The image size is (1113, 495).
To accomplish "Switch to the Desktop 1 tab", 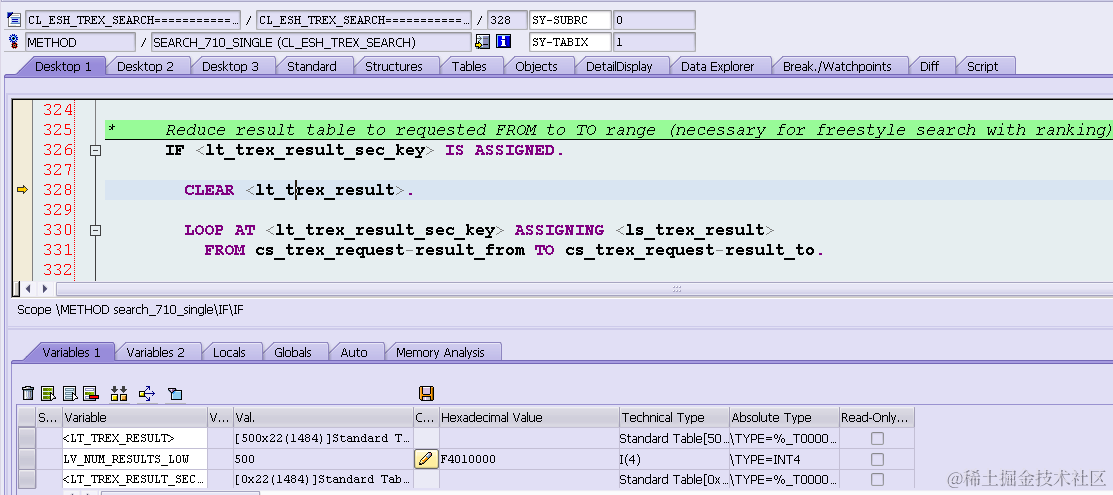I will [x=62, y=66].
